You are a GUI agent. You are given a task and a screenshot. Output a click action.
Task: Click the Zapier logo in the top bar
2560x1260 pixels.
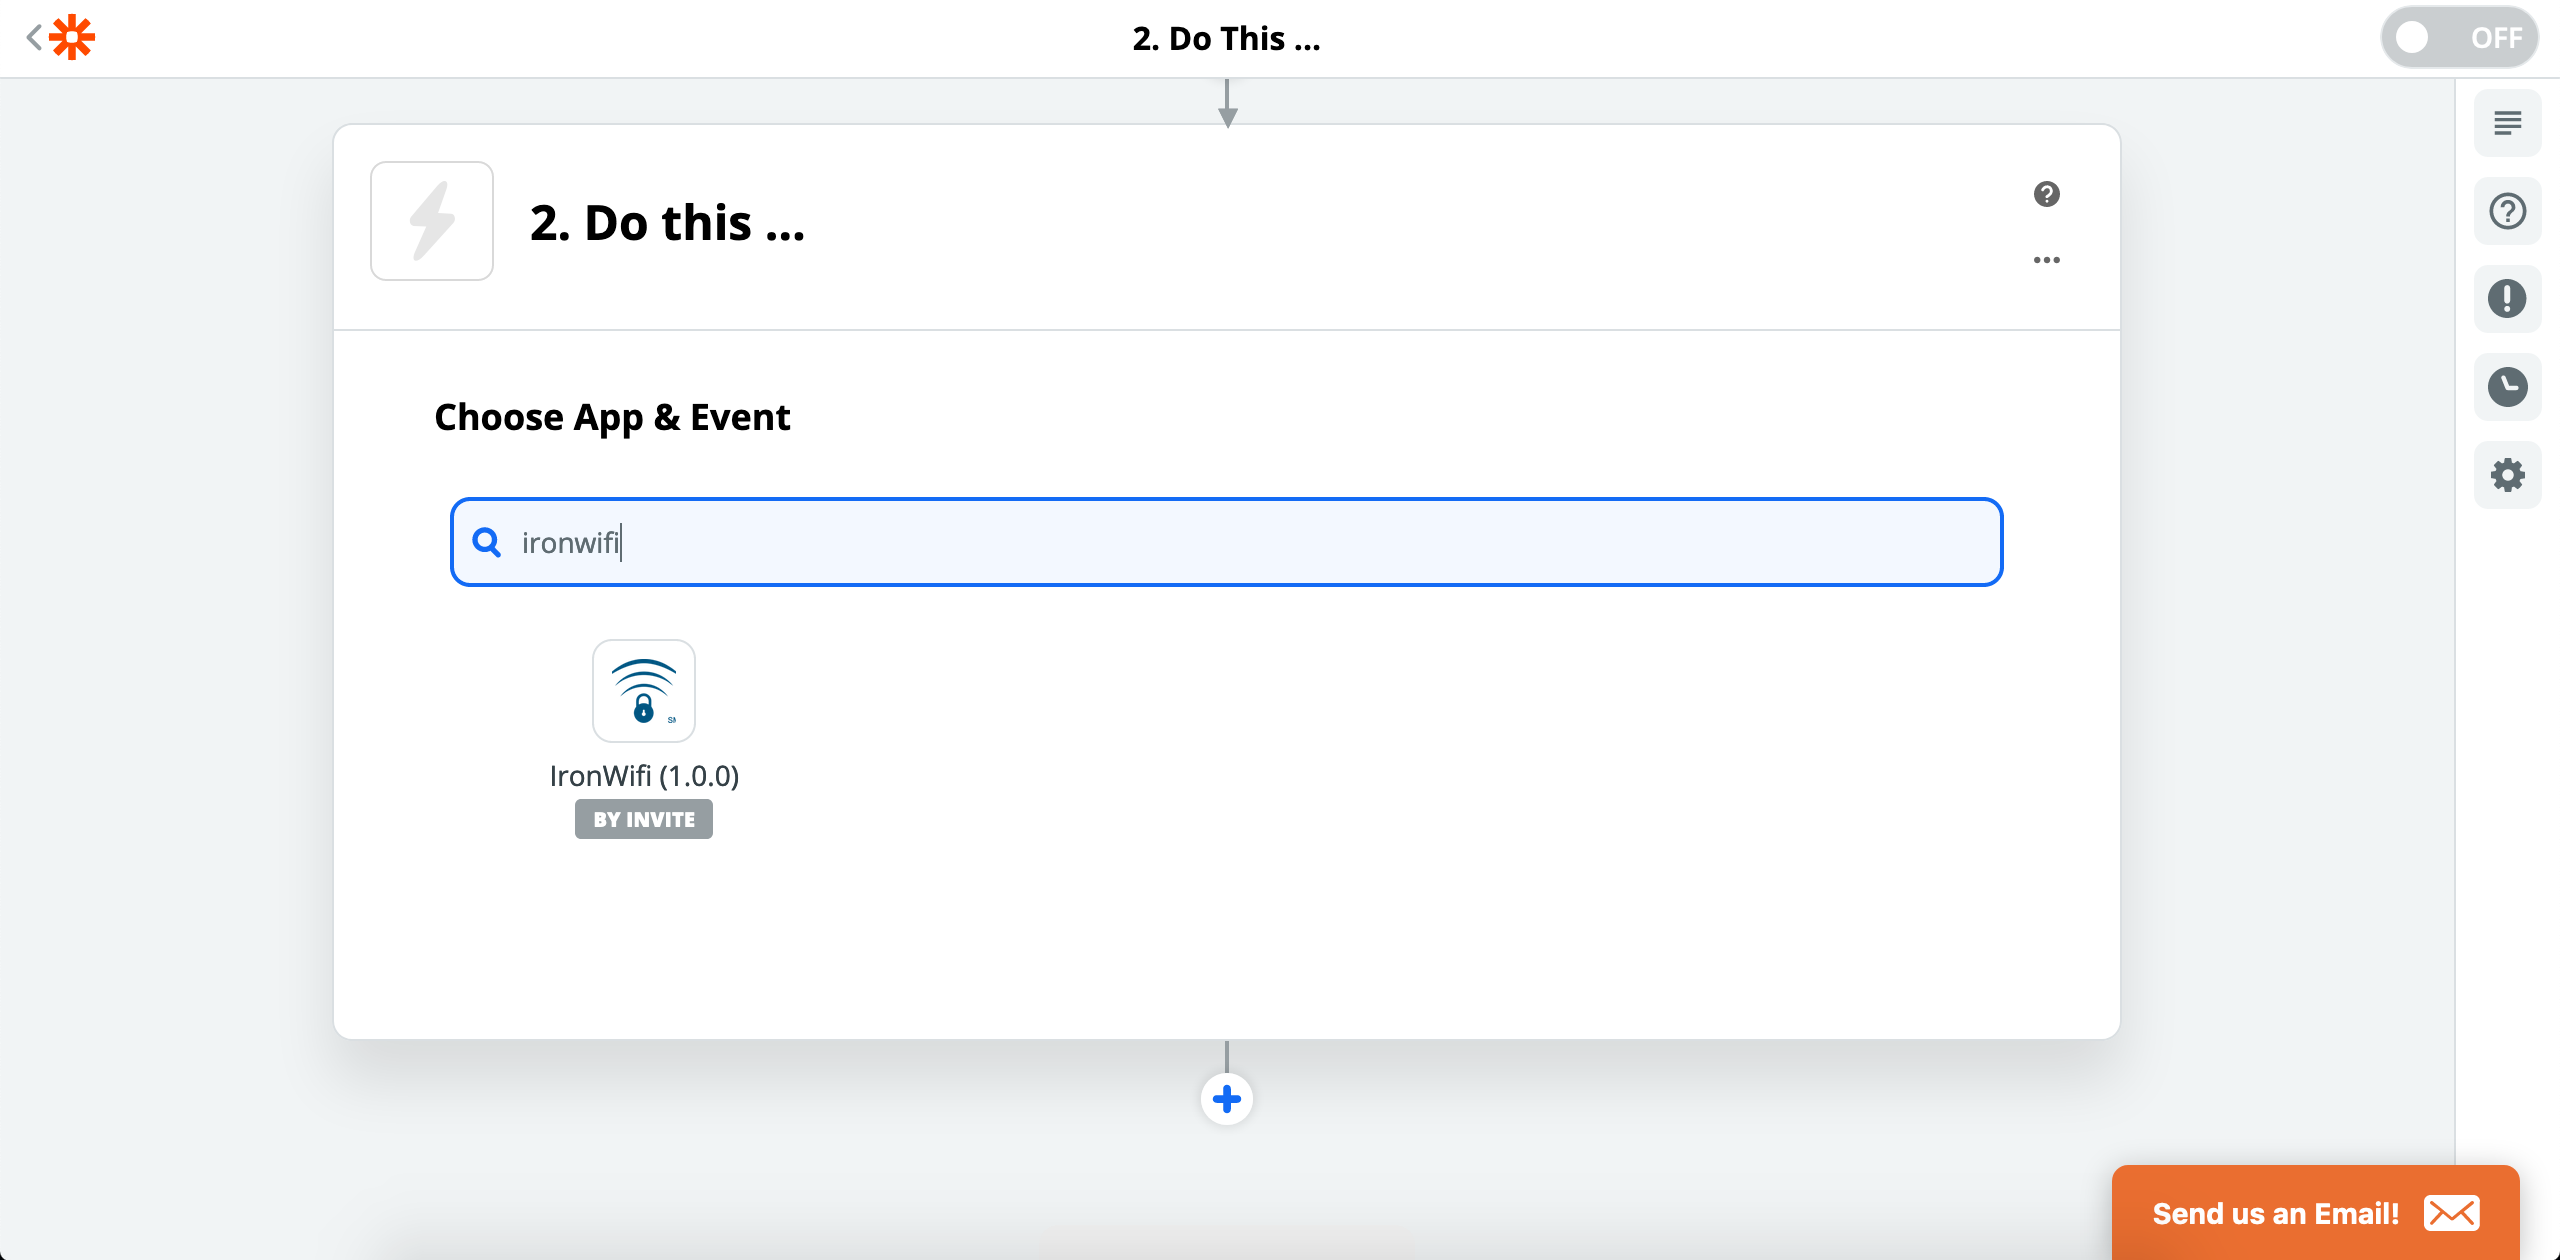pos(73,37)
